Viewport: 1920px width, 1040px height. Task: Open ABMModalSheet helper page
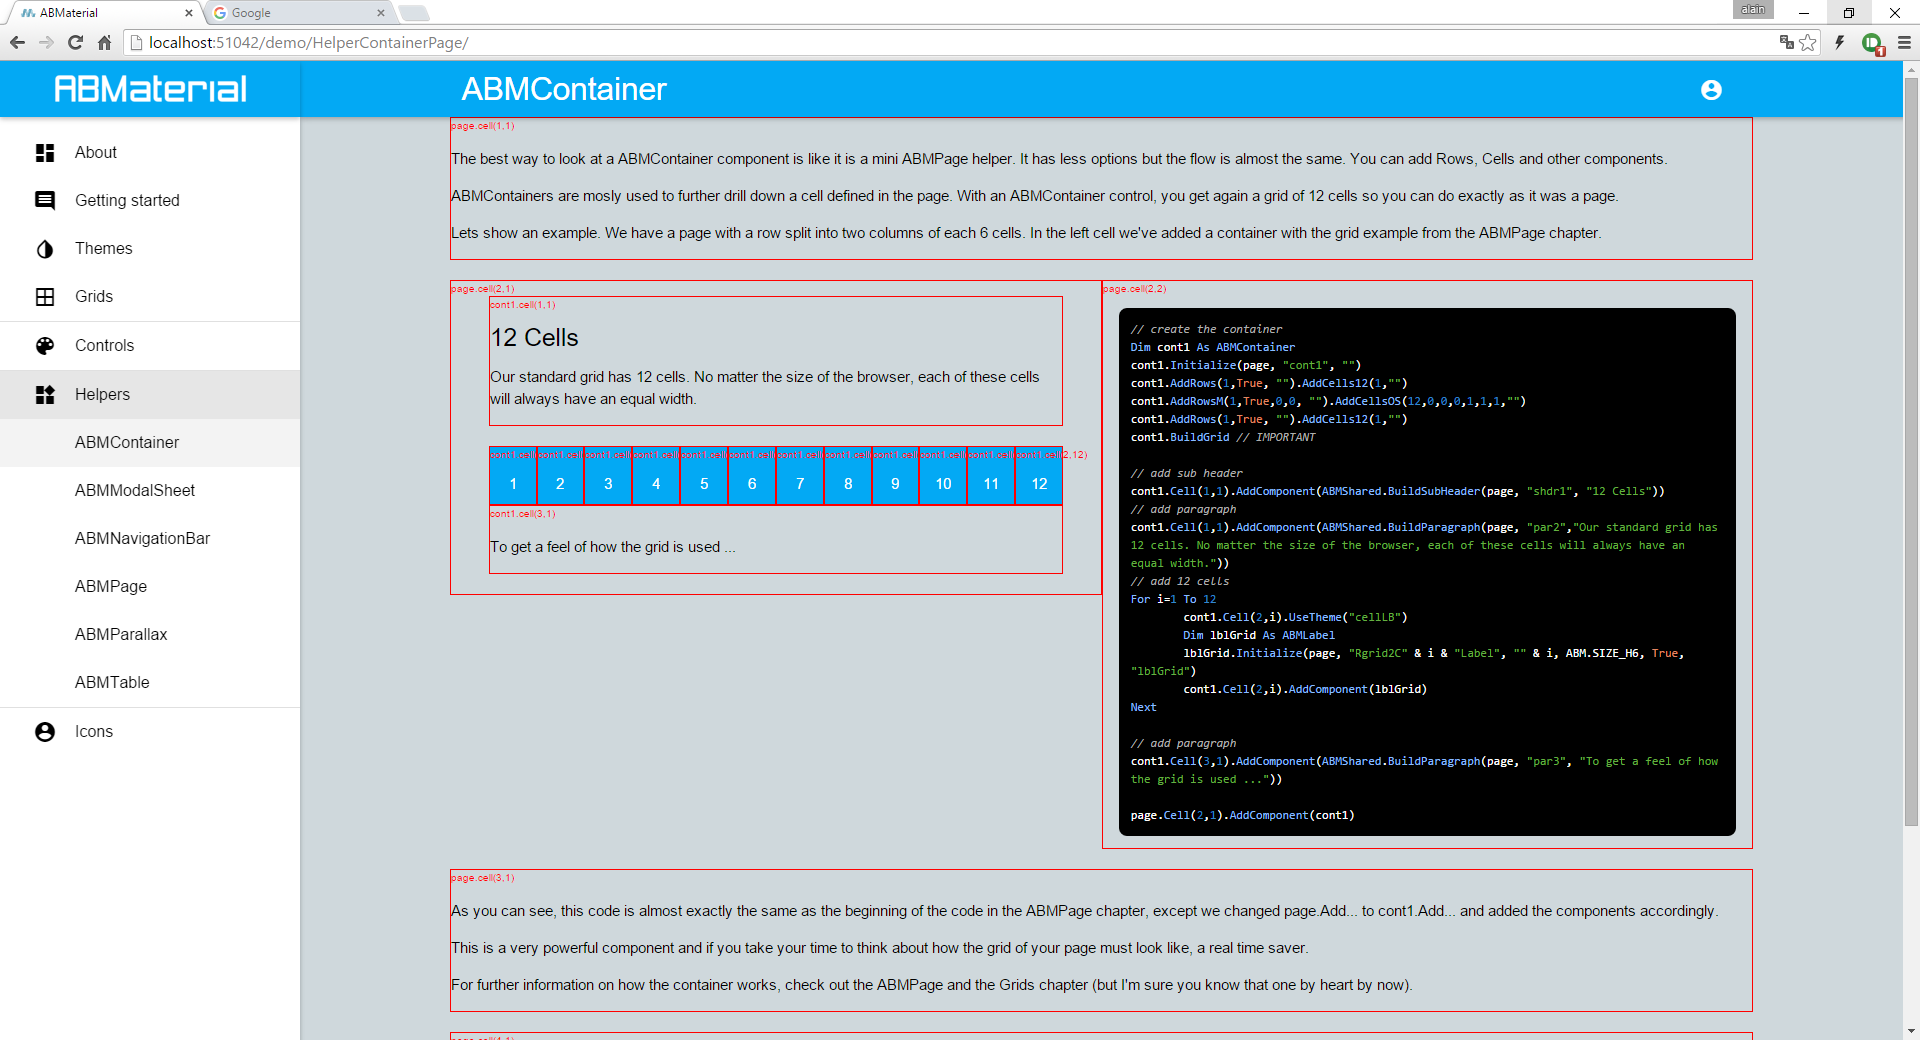point(150,491)
